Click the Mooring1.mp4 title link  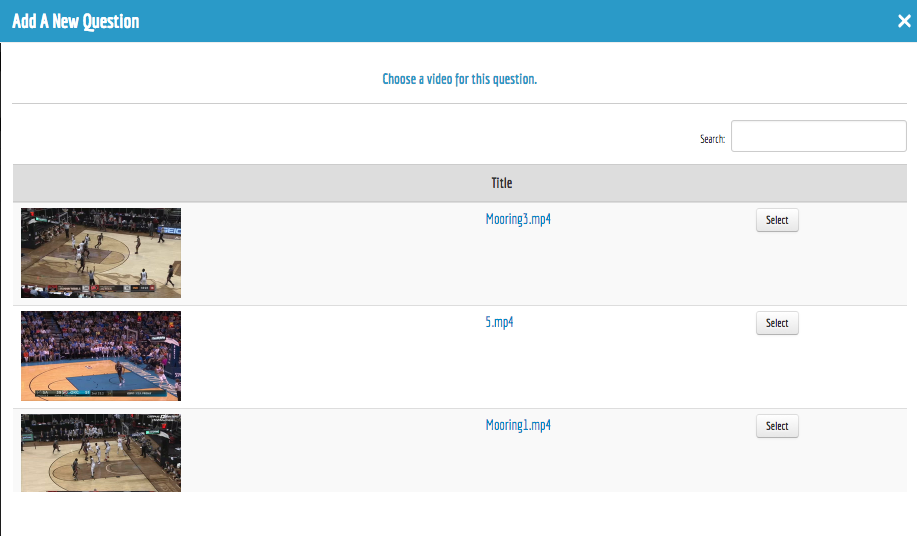tap(518, 425)
